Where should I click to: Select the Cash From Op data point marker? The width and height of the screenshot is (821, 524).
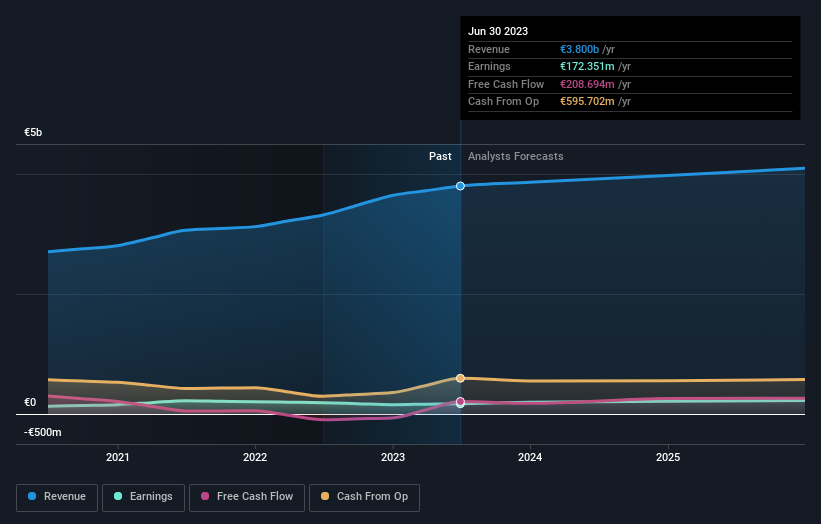[x=460, y=378]
